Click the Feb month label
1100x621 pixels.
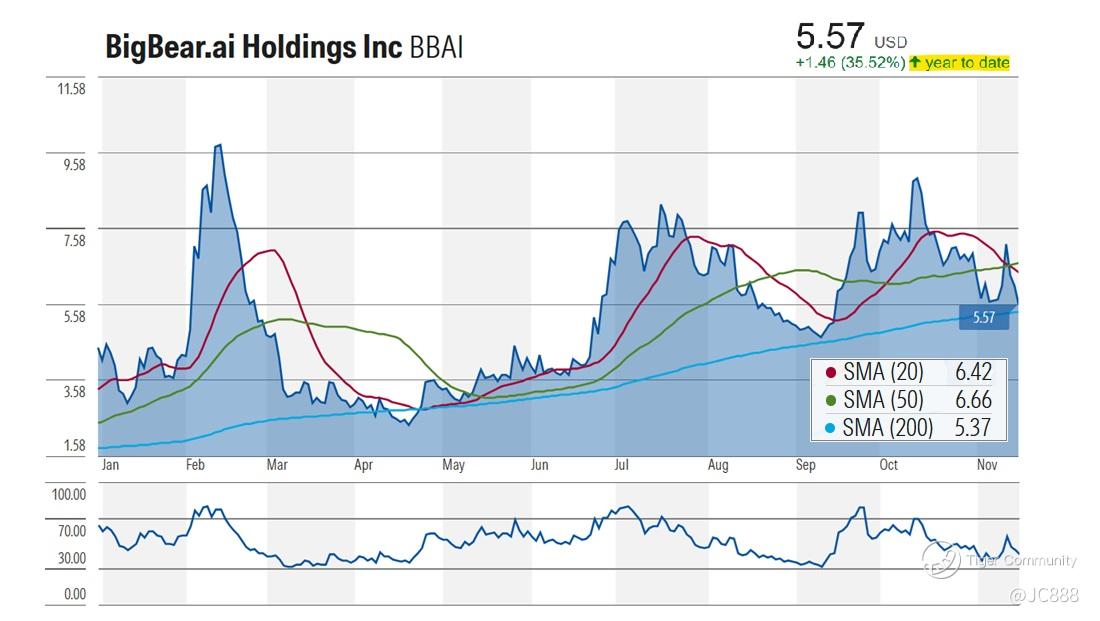pyautogui.click(x=195, y=465)
